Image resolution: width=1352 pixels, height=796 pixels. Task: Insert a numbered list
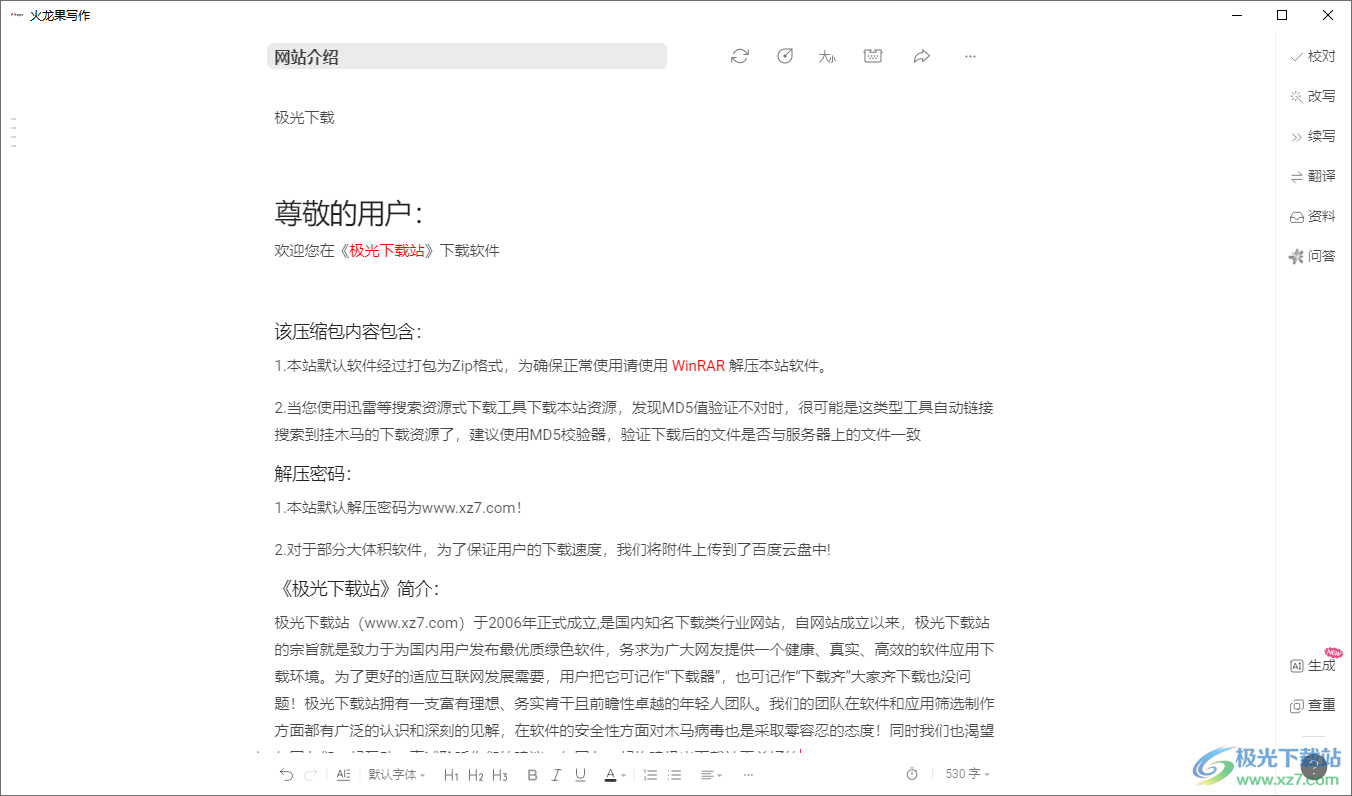650,775
